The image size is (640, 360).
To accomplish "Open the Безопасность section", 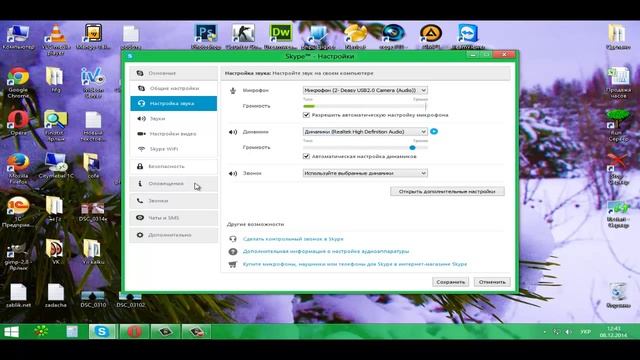I will tap(173, 167).
